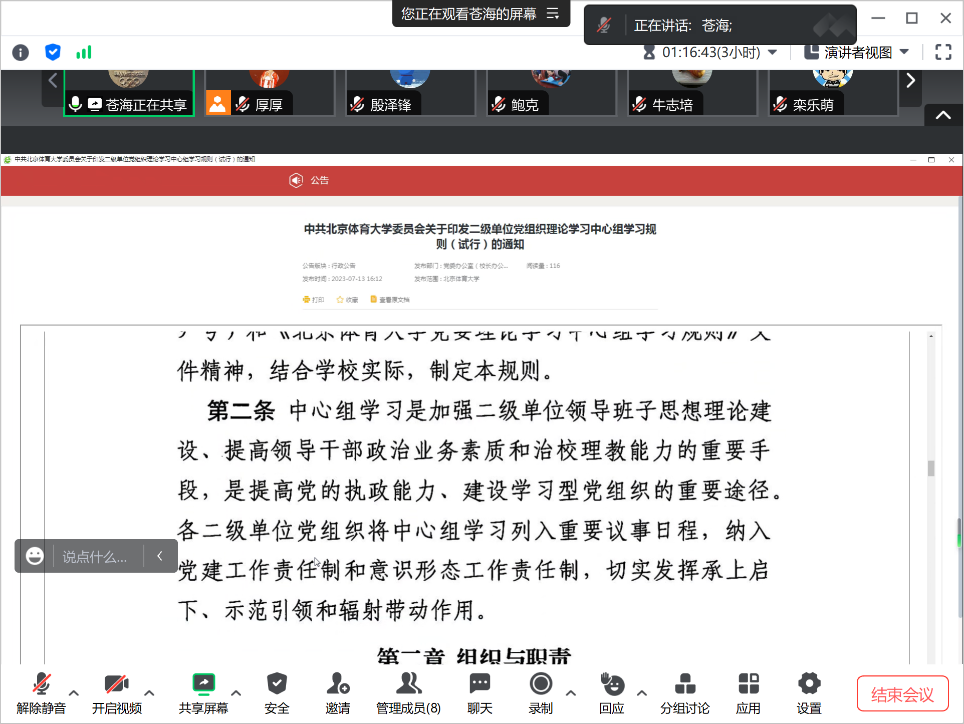Click the 说点什么 chat input field
964x724 pixels.
tap(96, 557)
